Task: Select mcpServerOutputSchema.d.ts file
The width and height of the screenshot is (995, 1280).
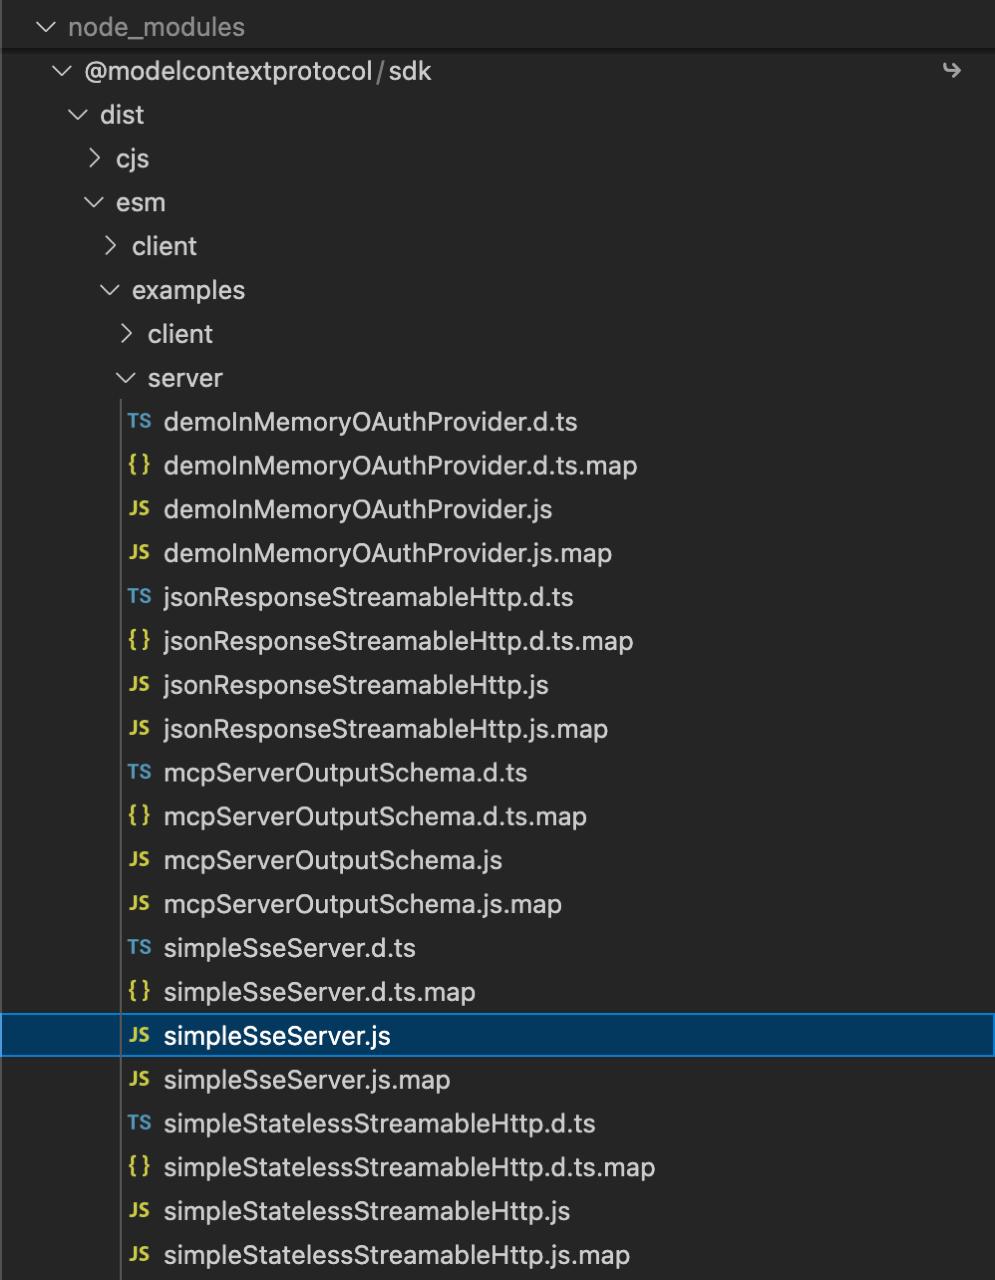Action: tap(345, 773)
